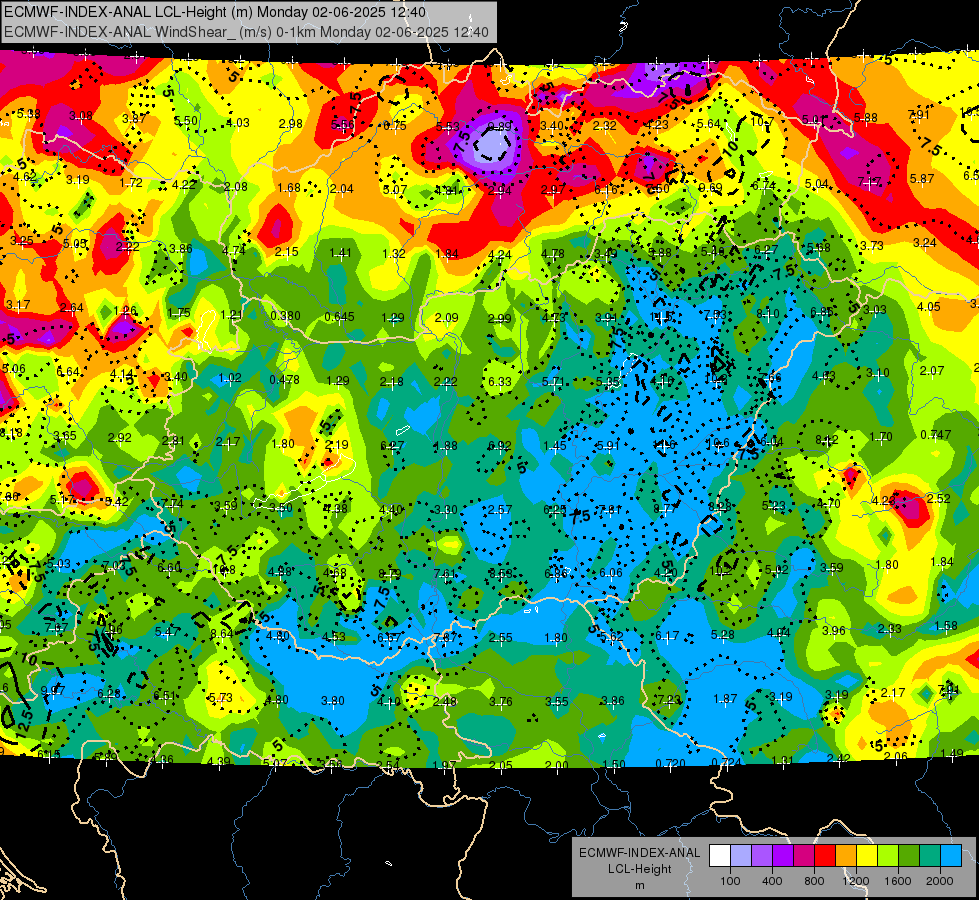
Task: Click the 'LCL-Height' legend caption
Action: [x=639, y=869]
